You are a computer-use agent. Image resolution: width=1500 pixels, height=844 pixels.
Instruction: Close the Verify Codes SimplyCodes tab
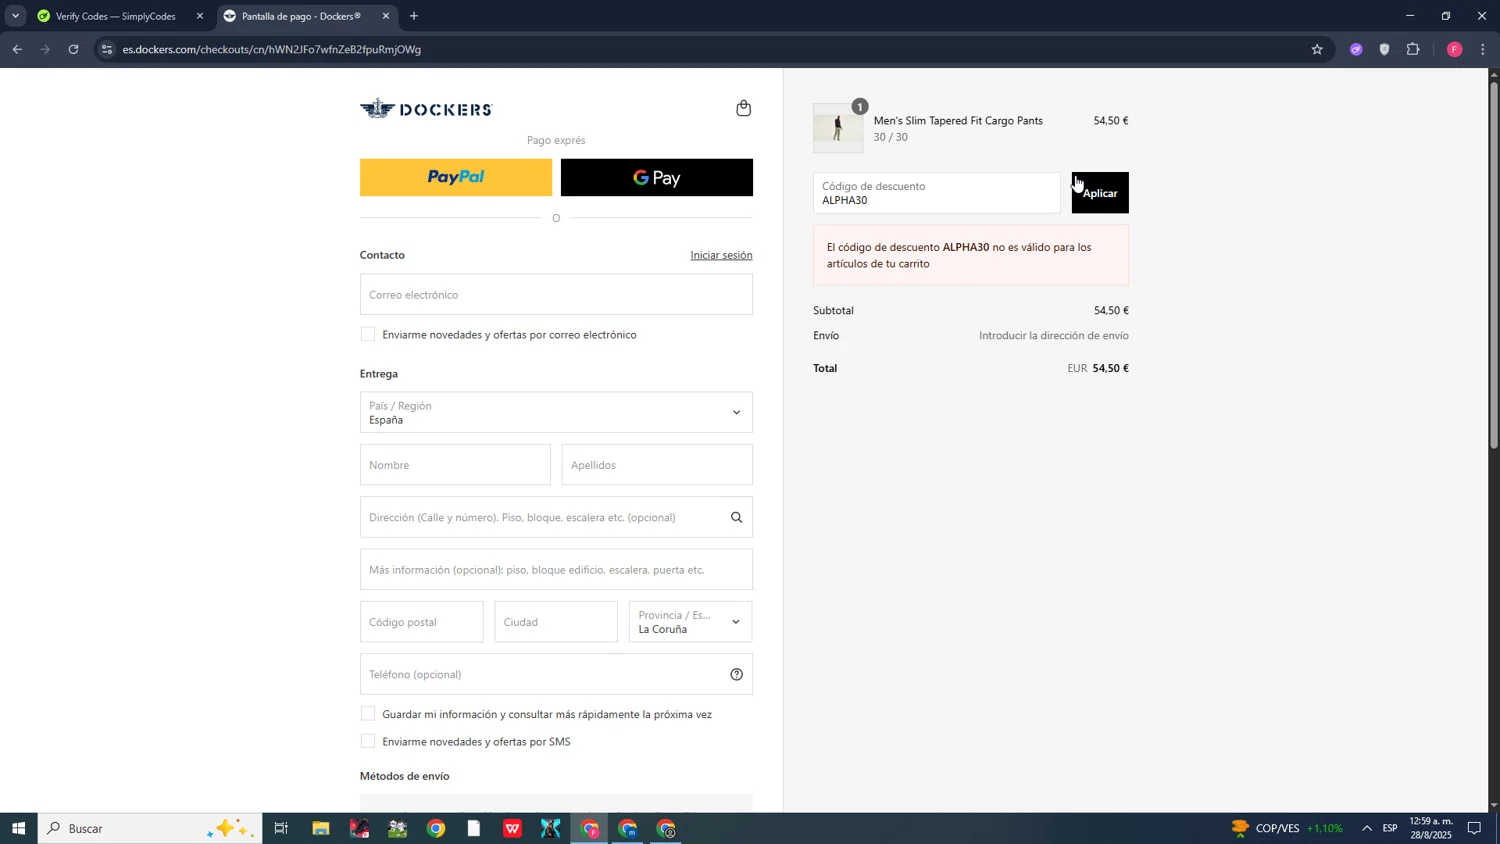point(200,16)
